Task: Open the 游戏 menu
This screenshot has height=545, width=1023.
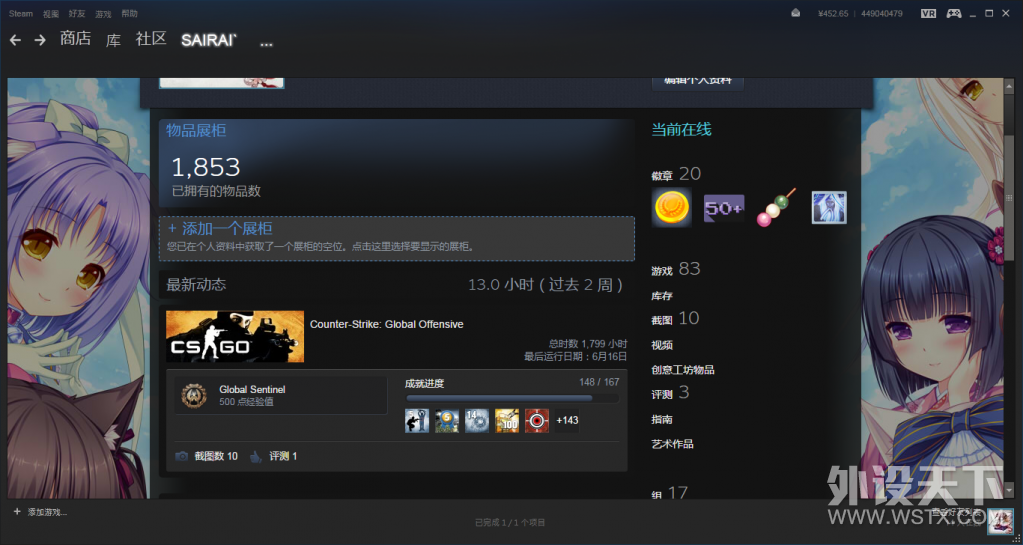Action: [102, 14]
